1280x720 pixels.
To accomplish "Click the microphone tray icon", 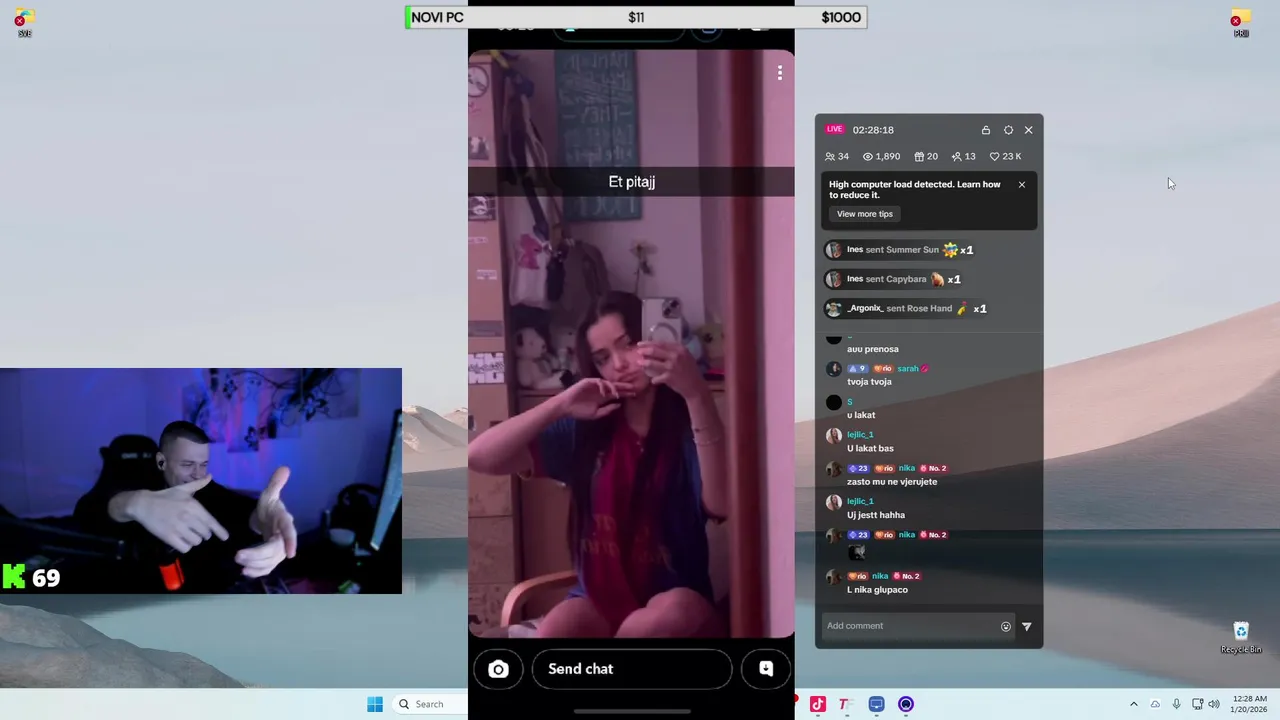I will [1176, 704].
